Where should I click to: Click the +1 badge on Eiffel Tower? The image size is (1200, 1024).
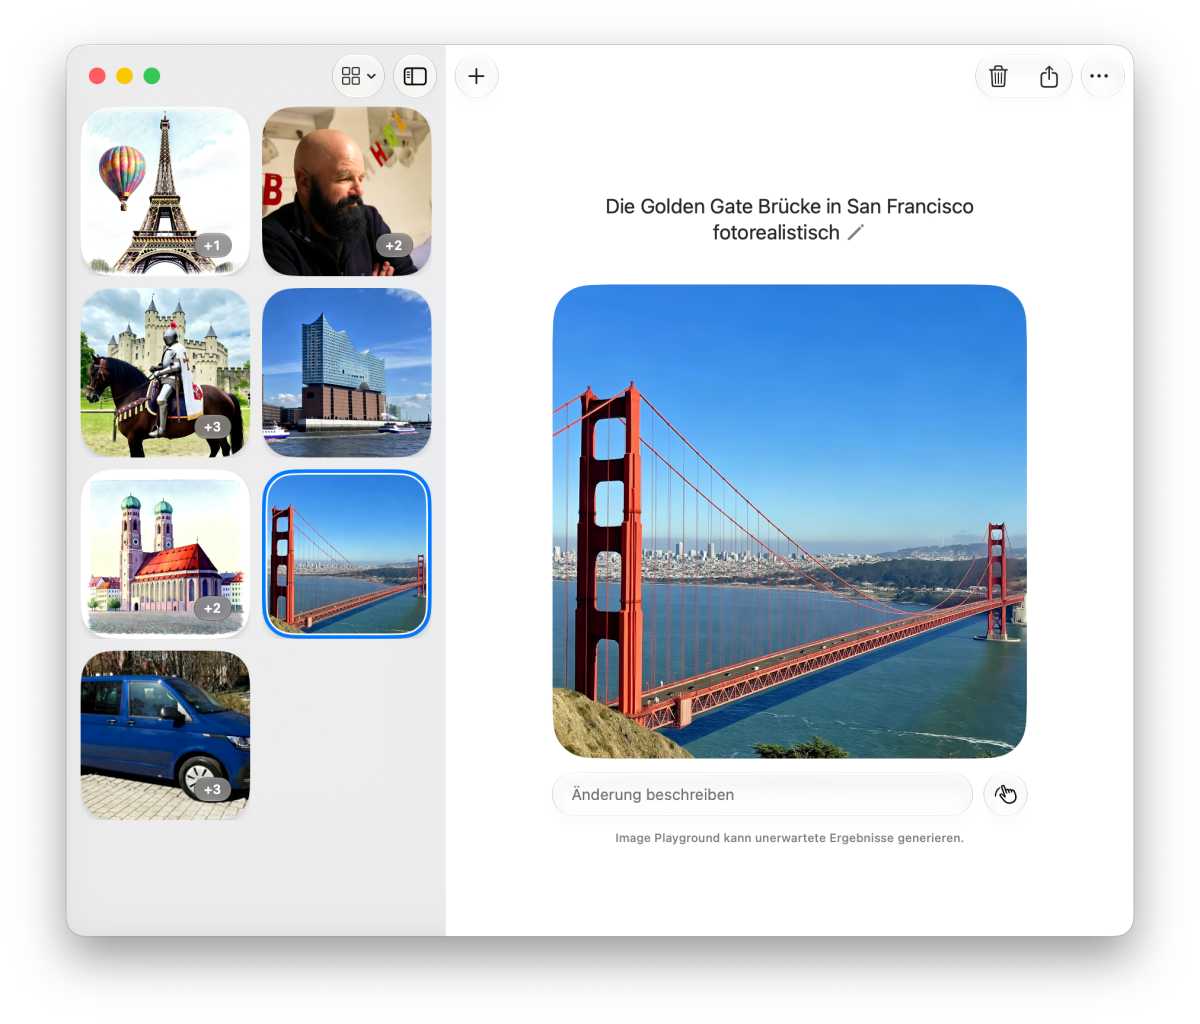click(x=212, y=245)
